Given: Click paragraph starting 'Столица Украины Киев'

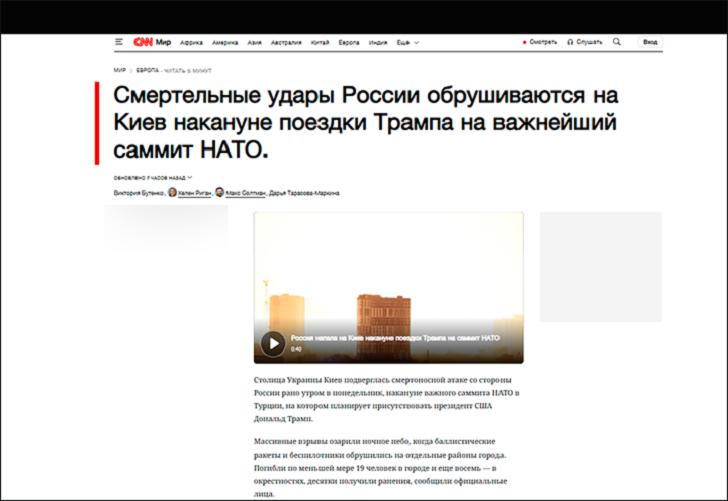Looking at the screenshot, I should coord(386,399).
